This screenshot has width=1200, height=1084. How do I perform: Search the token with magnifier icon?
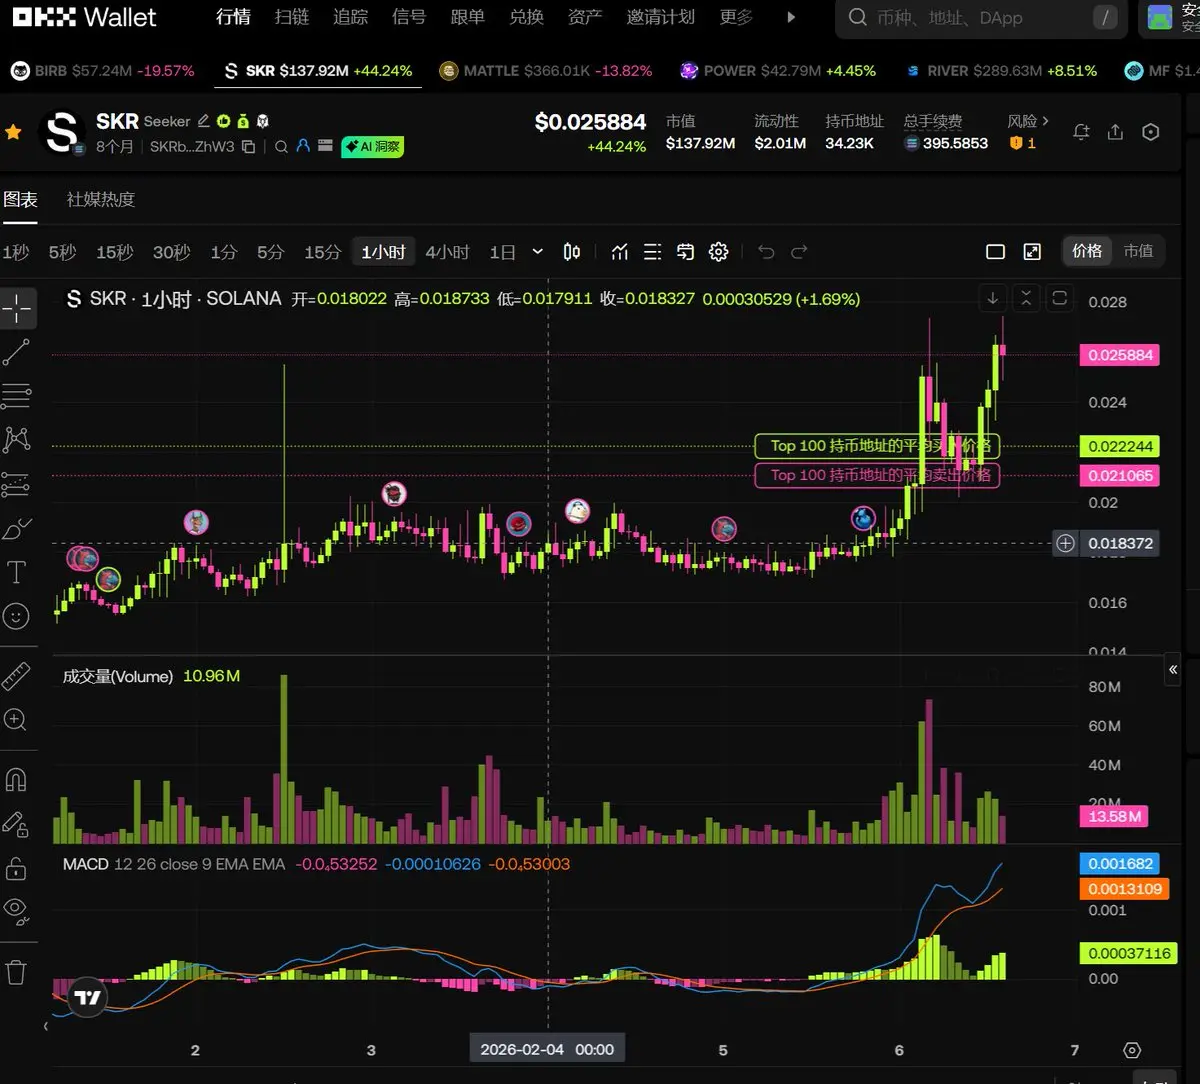pyautogui.click(x=282, y=147)
